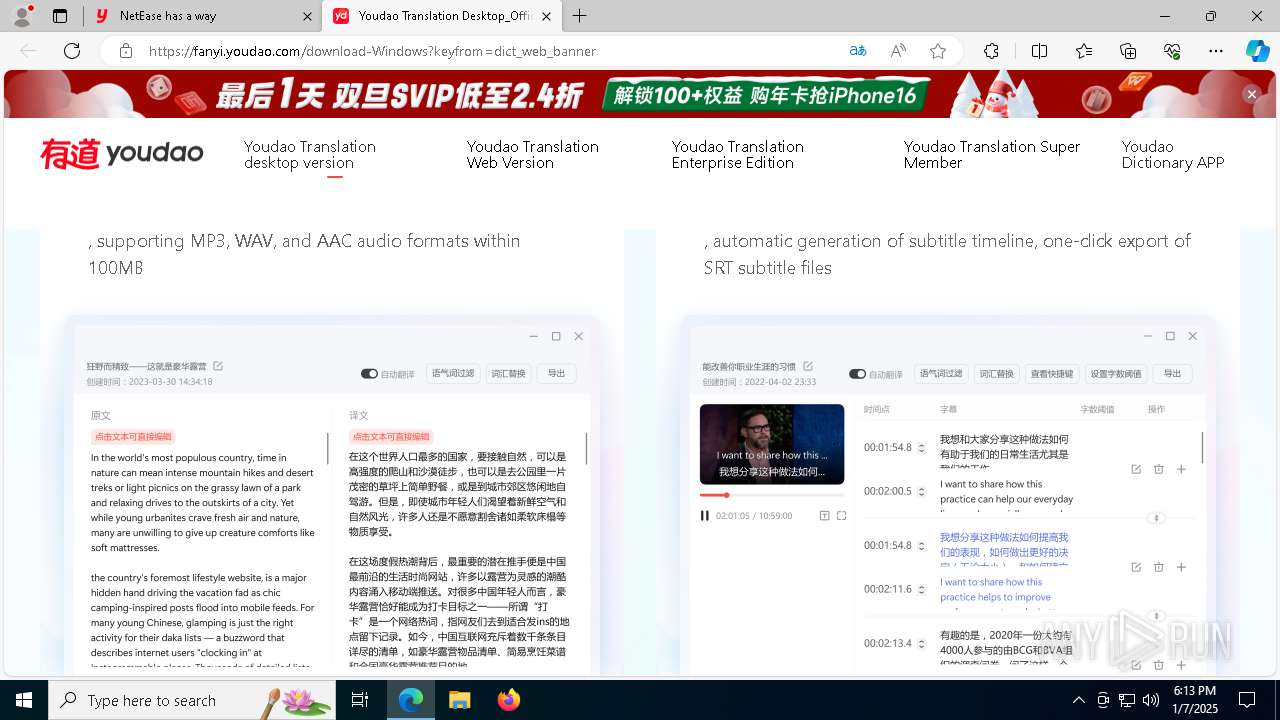Show hidden system tray icons
Screen dimensions: 1280x720
(1078, 700)
